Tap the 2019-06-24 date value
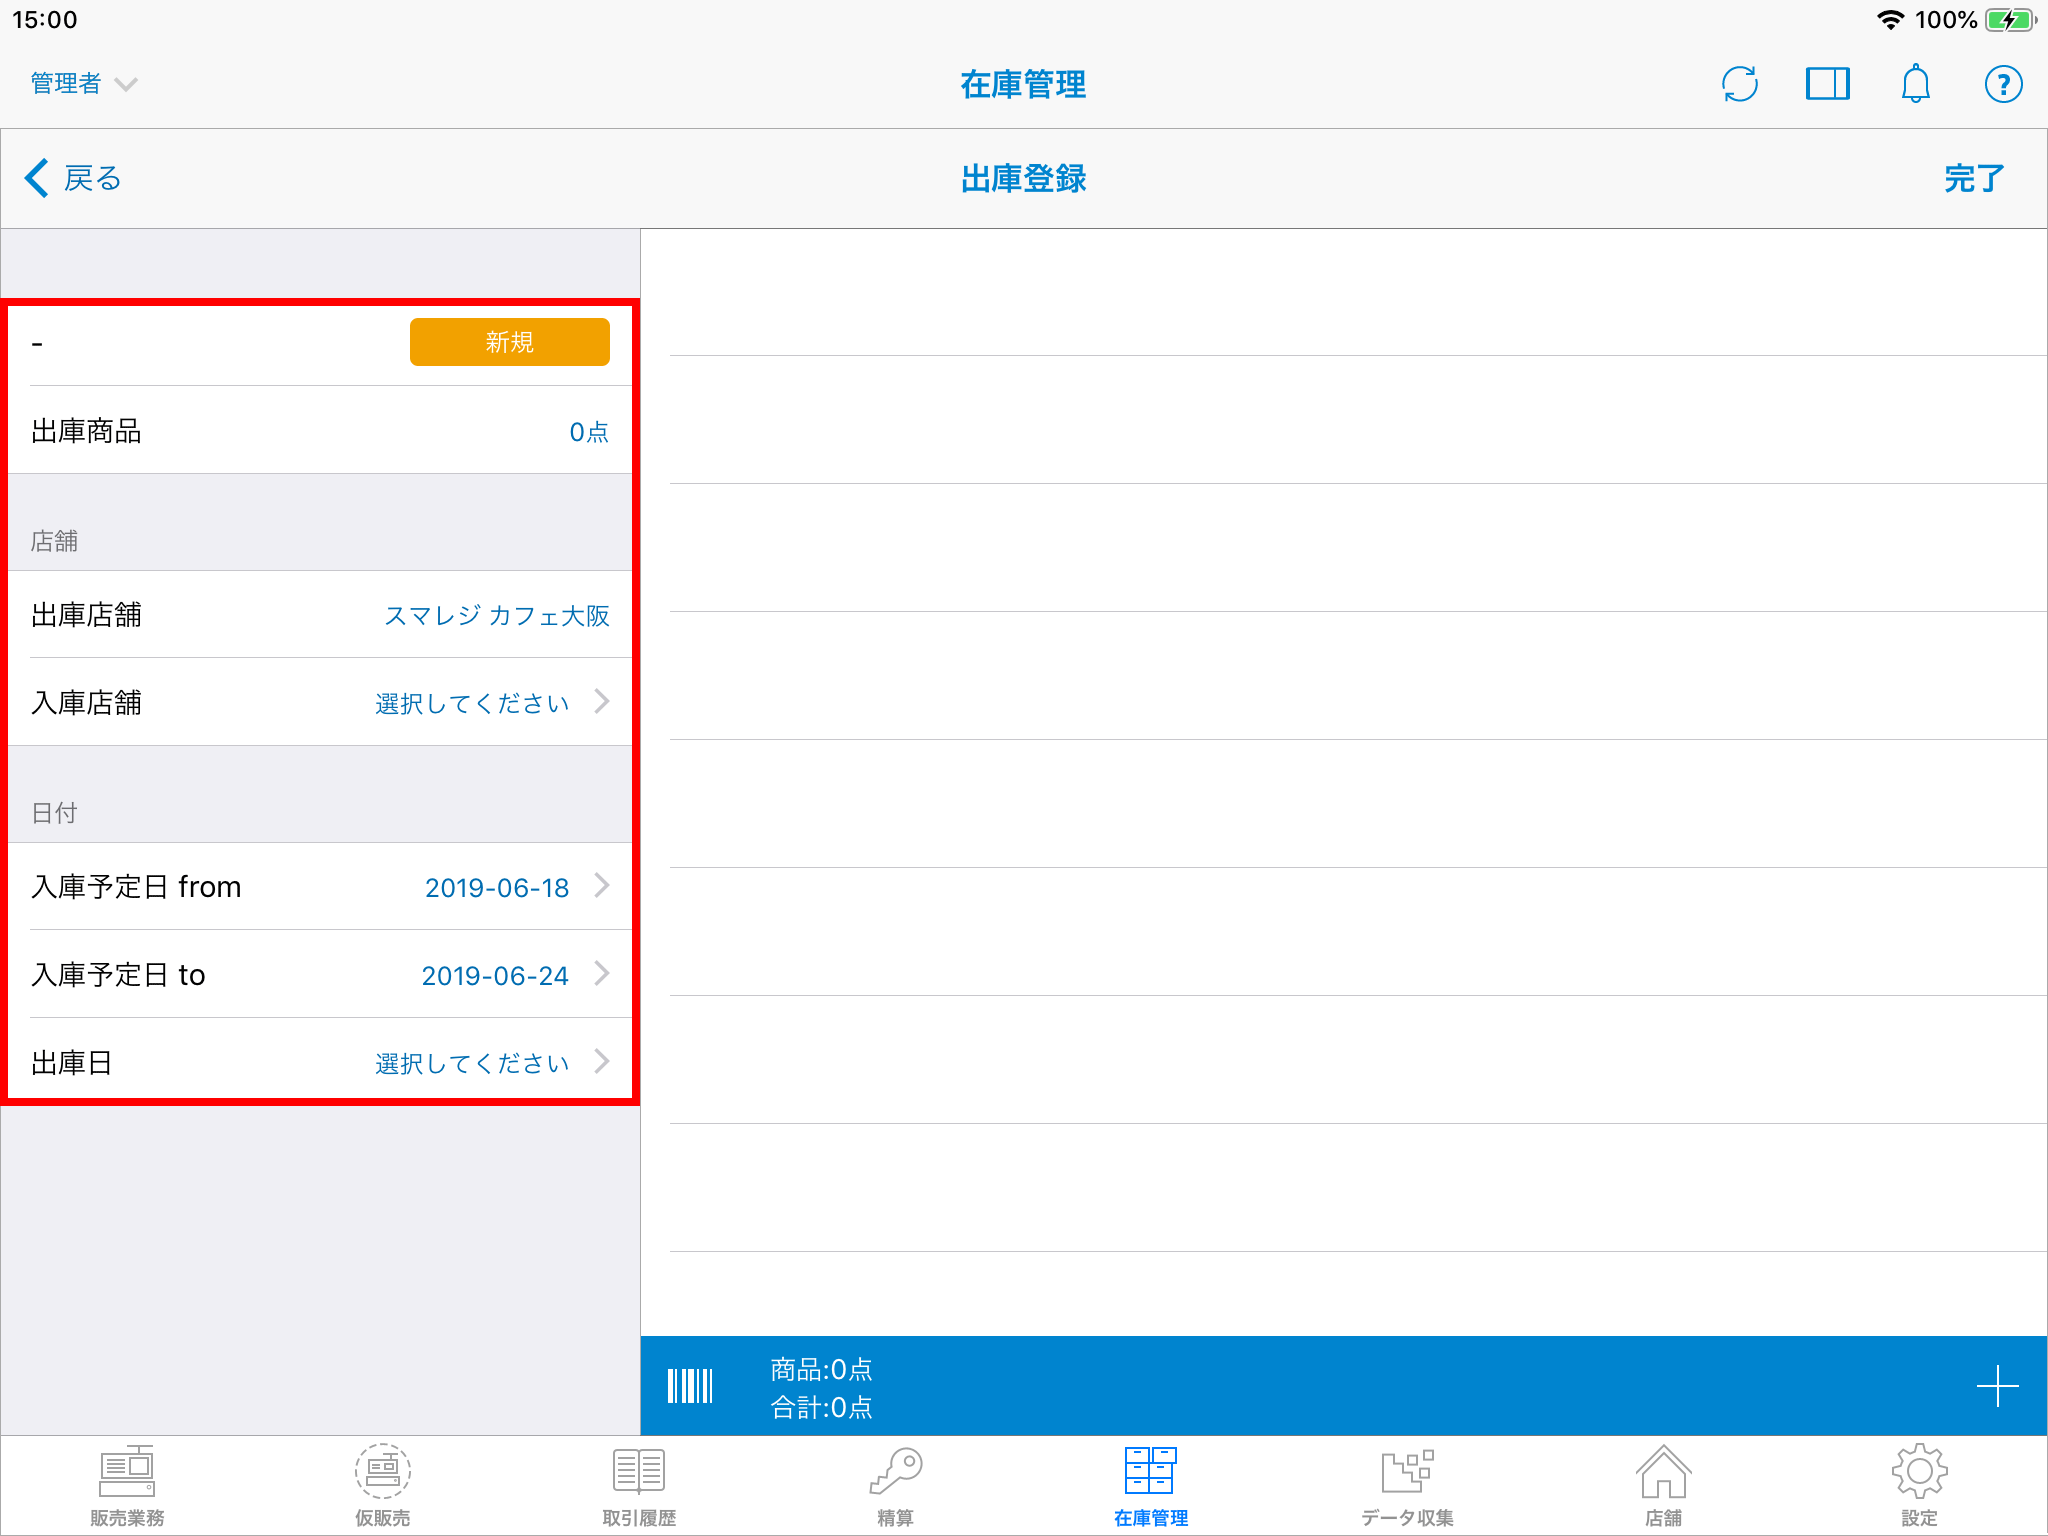2048x1536 pixels. [x=495, y=976]
